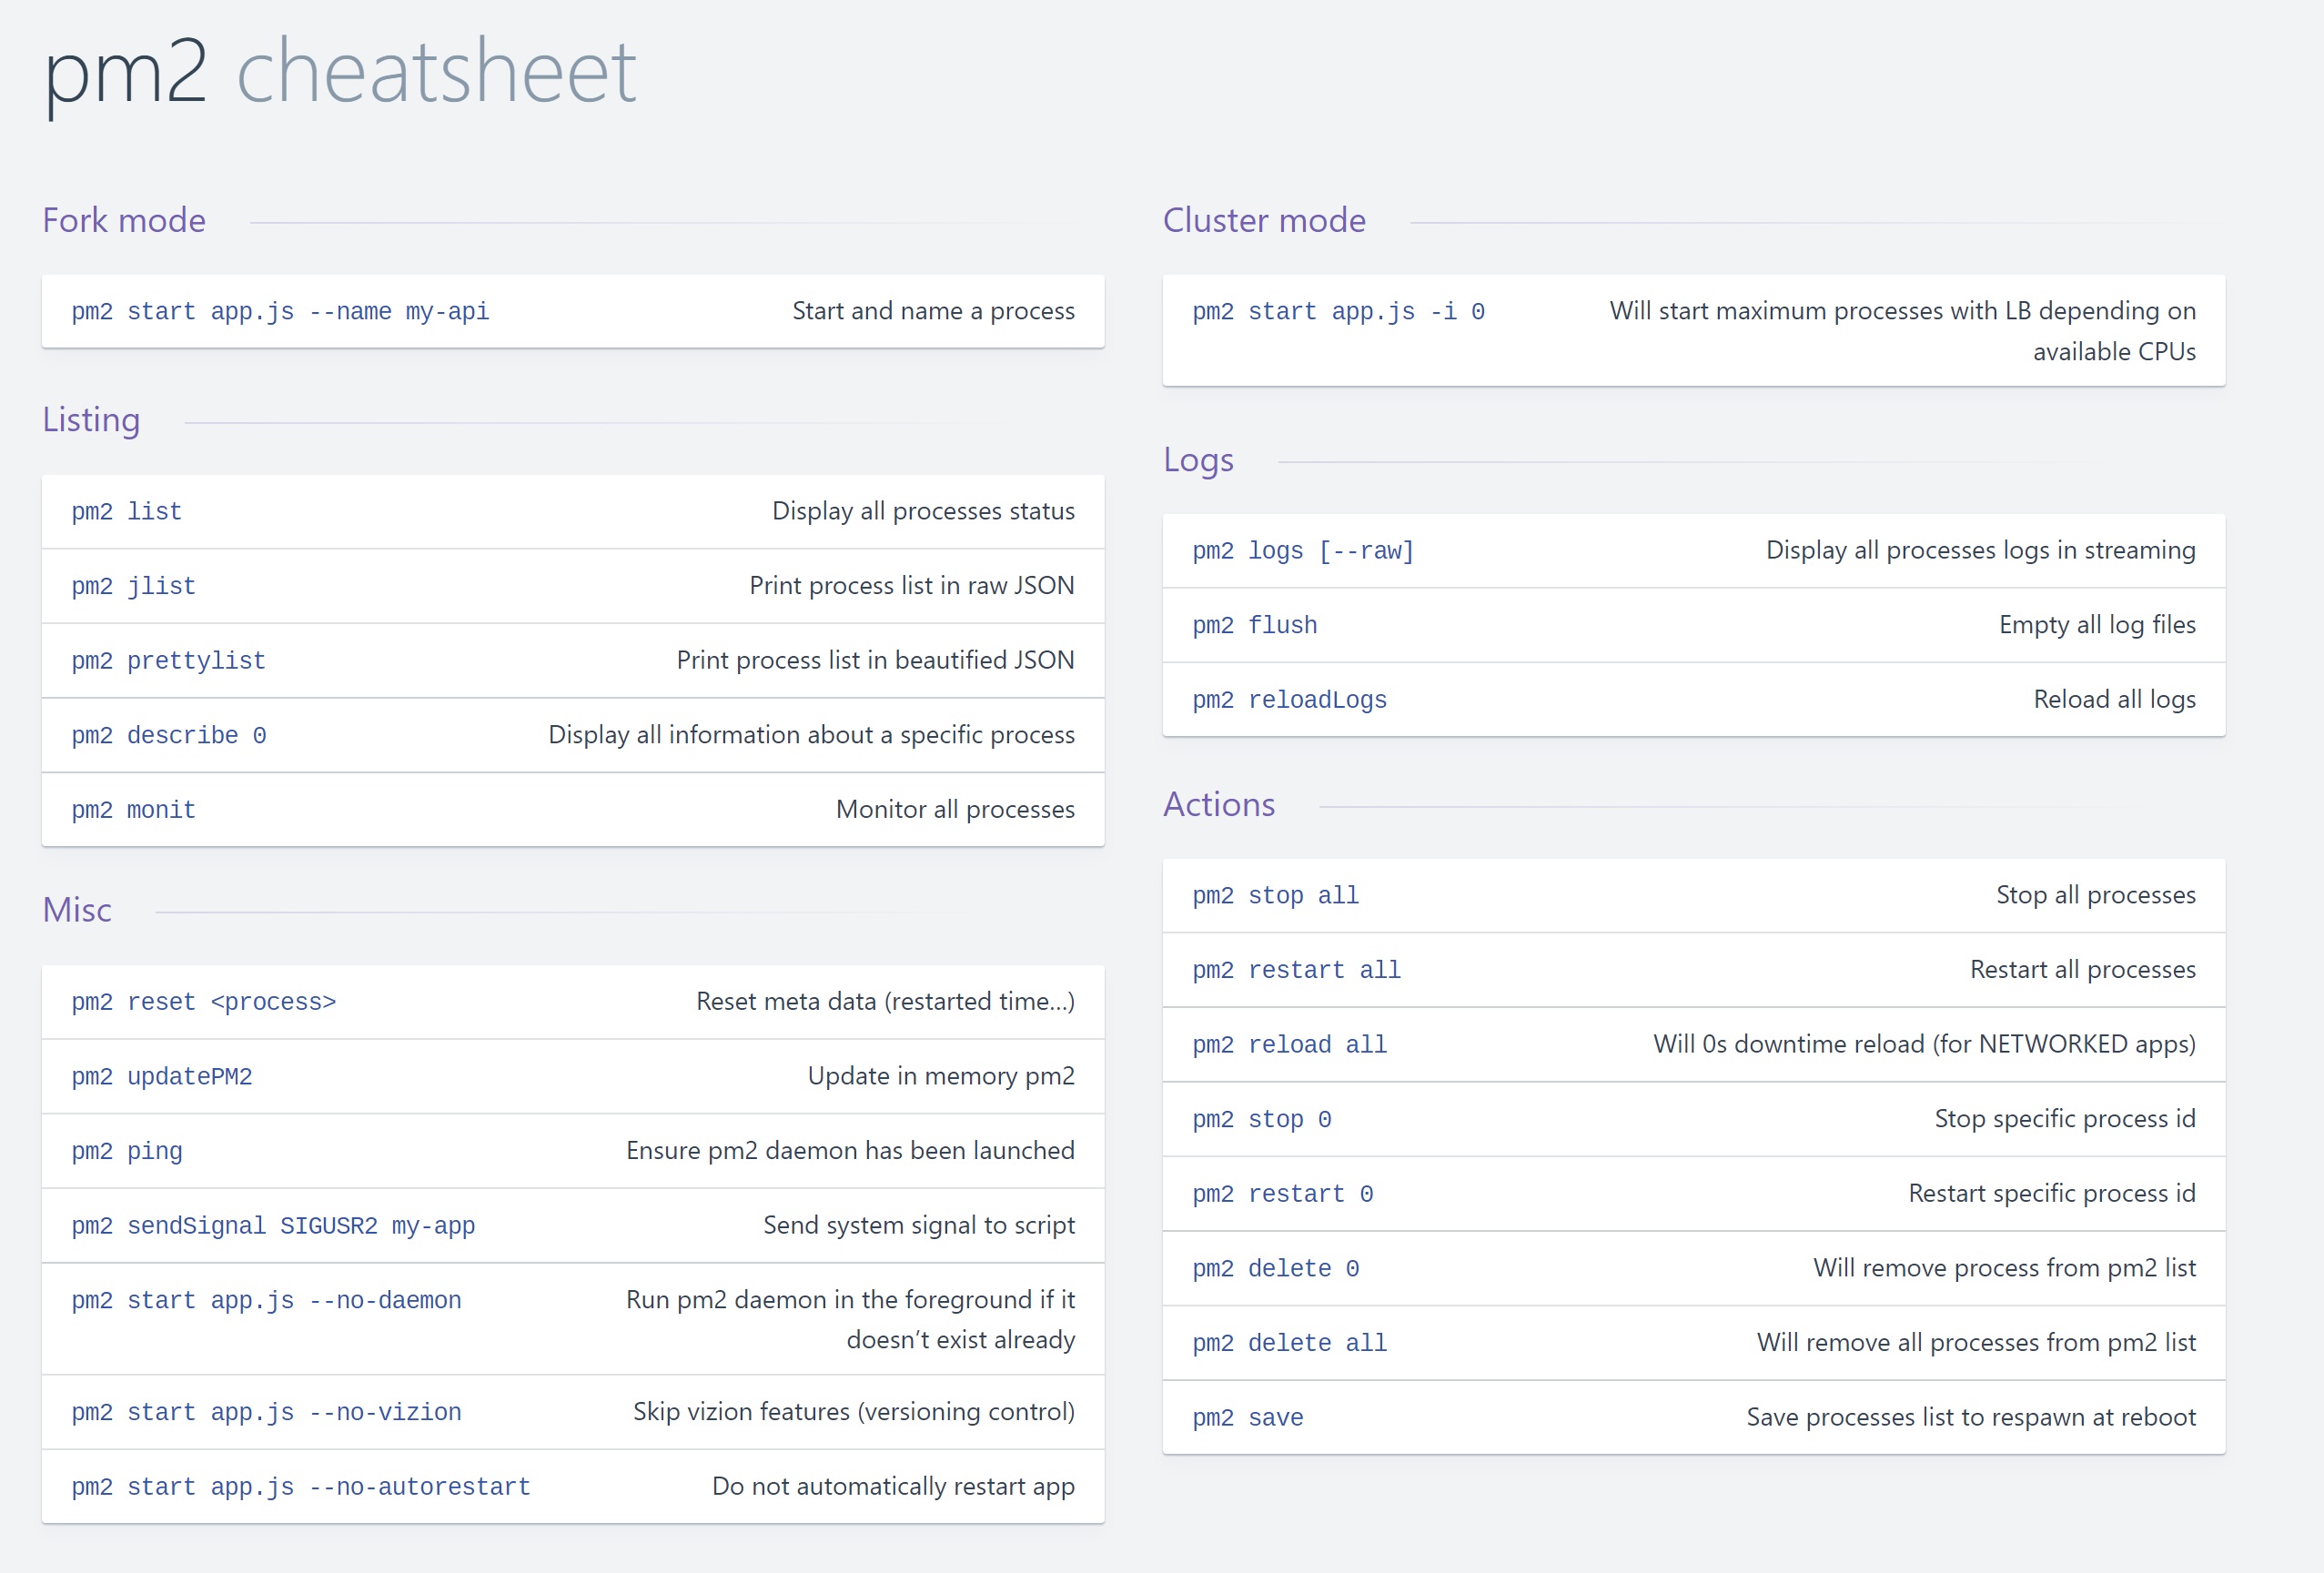Select 'pm2 start app.js --no-daemon' command

(x=266, y=1301)
